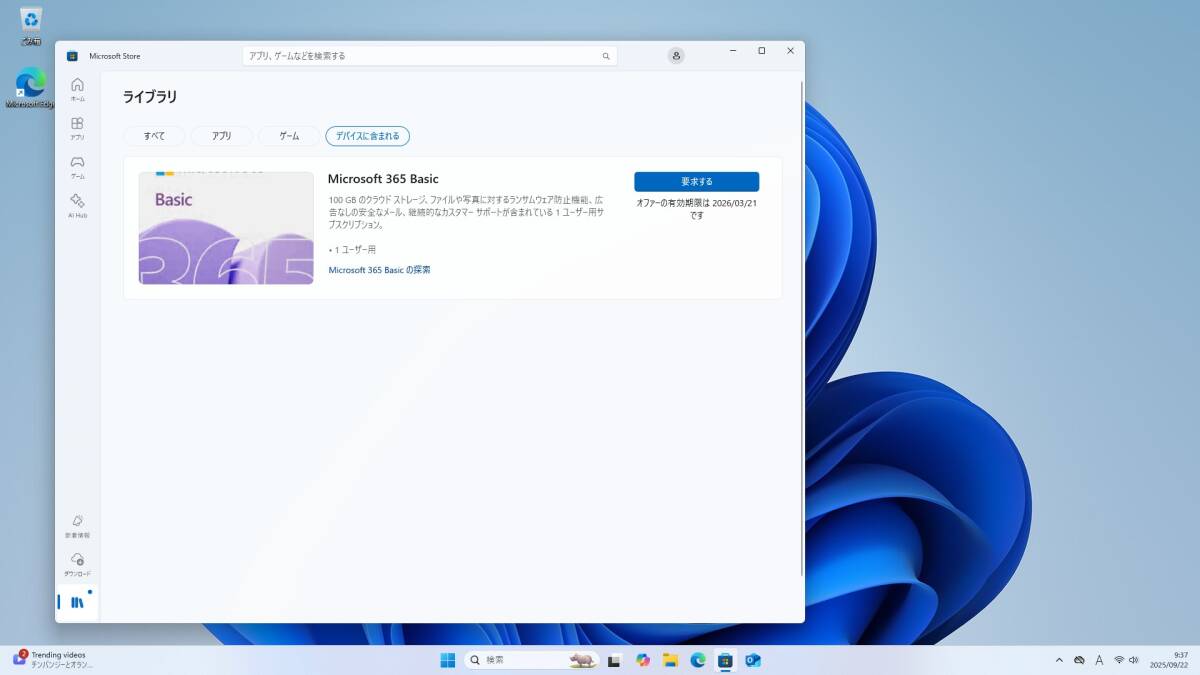Click the search magnifier in the Store search bar
This screenshot has width=1200, height=675.
click(x=605, y=55)
